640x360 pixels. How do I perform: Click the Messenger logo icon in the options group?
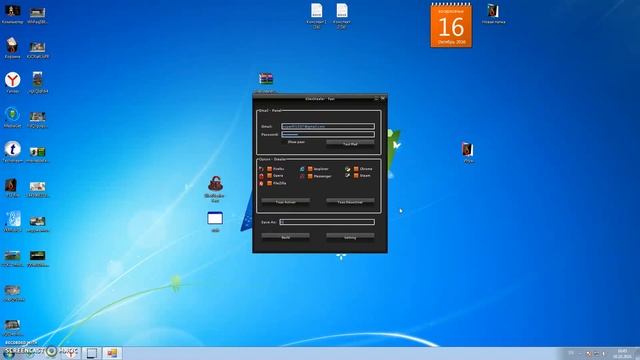point(302,176)
